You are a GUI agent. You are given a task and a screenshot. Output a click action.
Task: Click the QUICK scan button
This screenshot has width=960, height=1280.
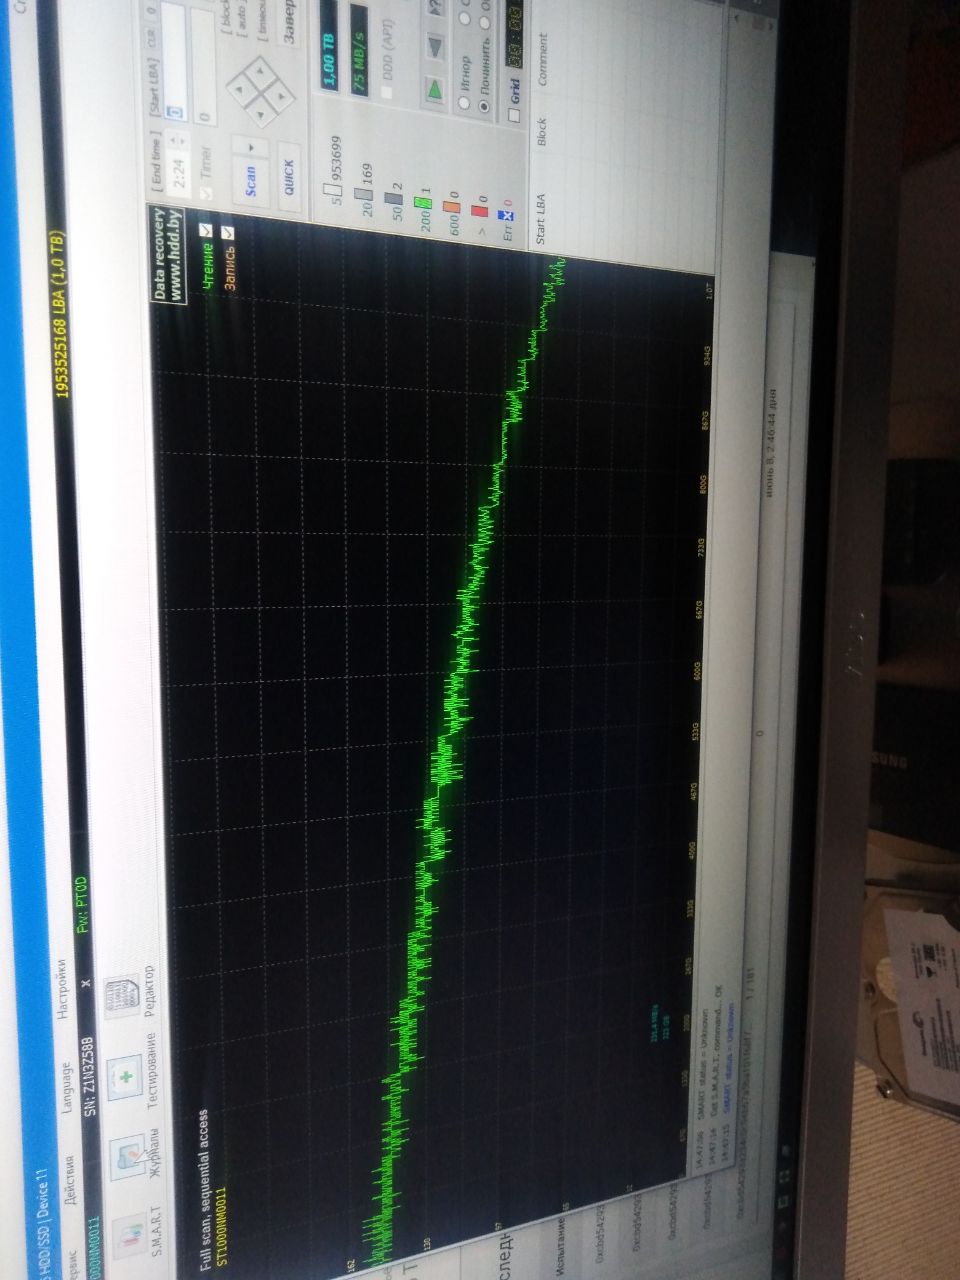coord(287,177)
